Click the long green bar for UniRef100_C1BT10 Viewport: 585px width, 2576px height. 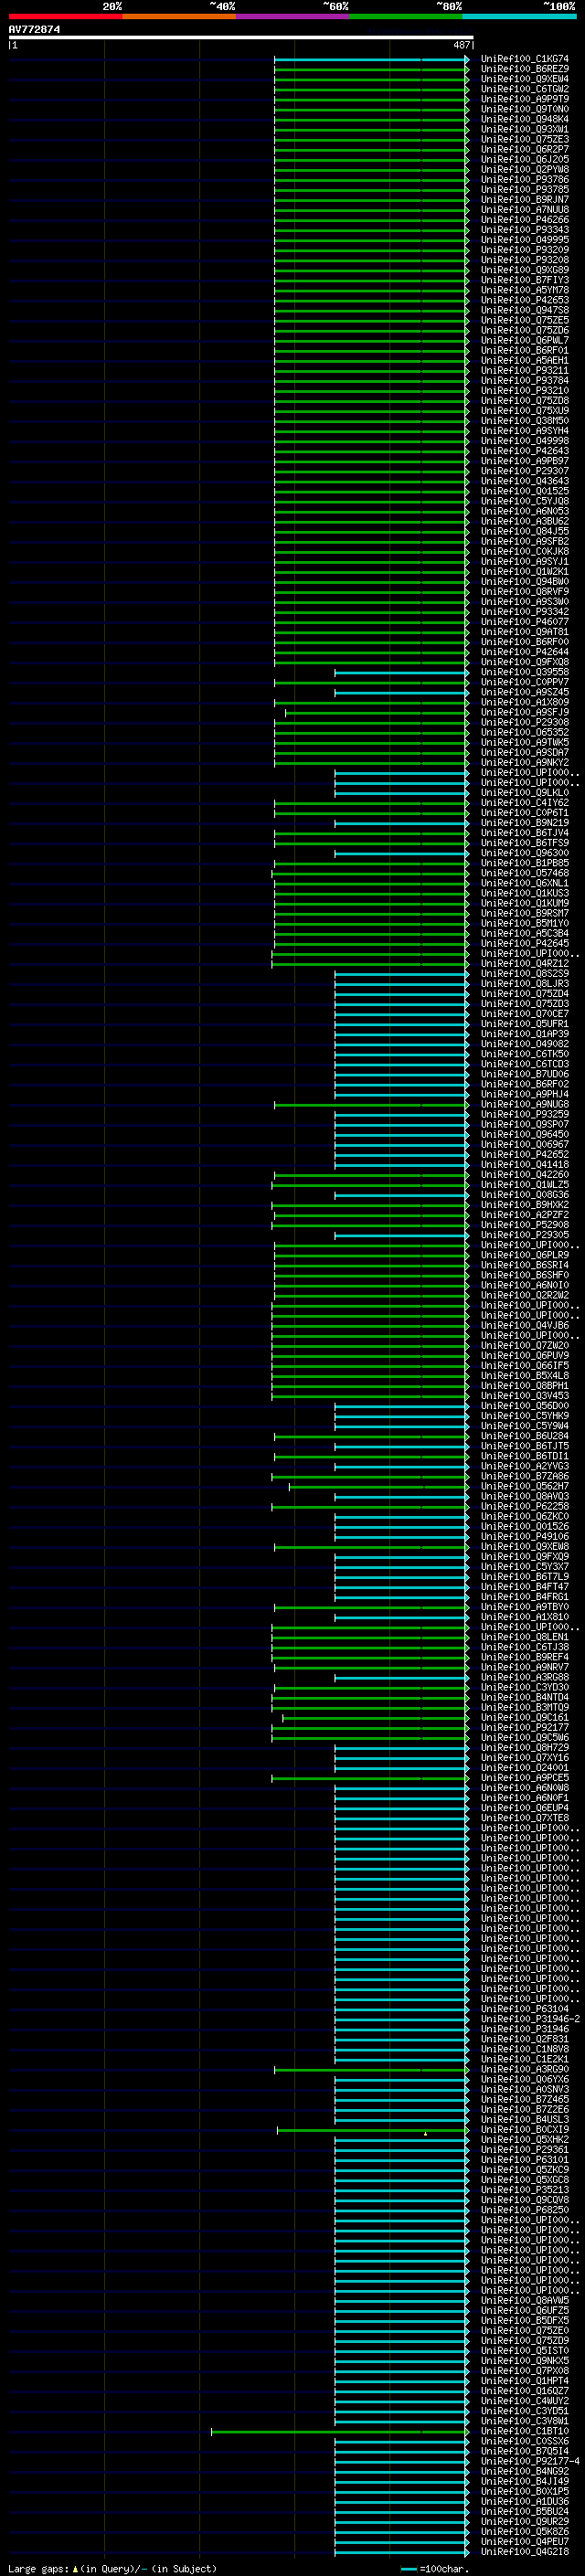340,2431
